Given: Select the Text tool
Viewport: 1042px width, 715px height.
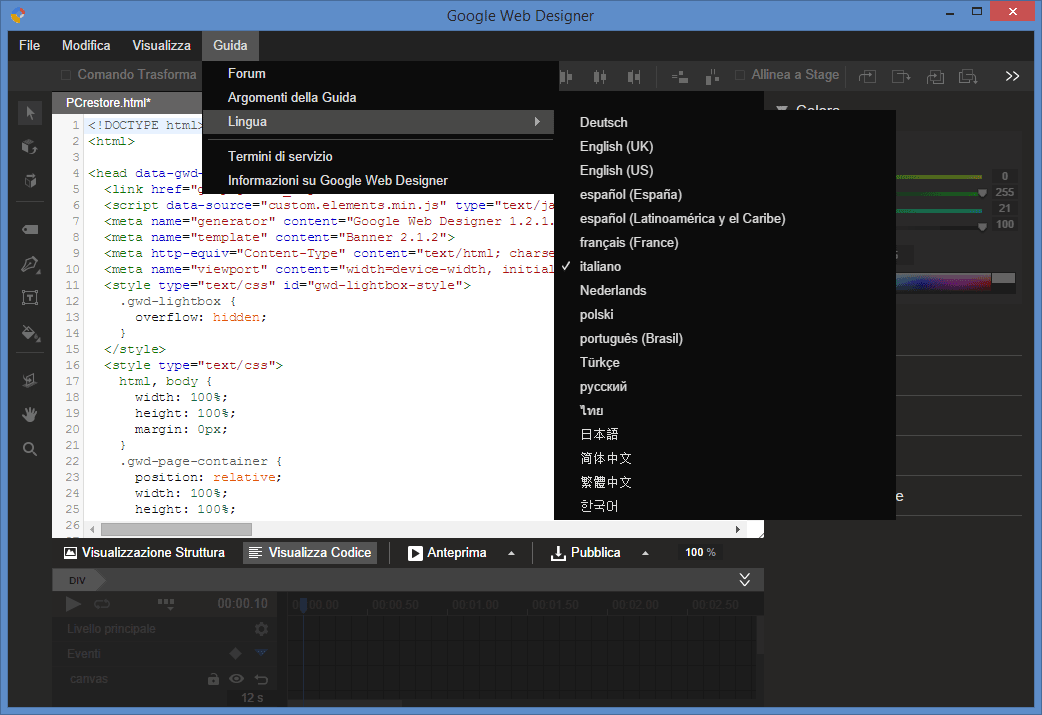Looking at the screenshot, I should (x=30, y=298).
